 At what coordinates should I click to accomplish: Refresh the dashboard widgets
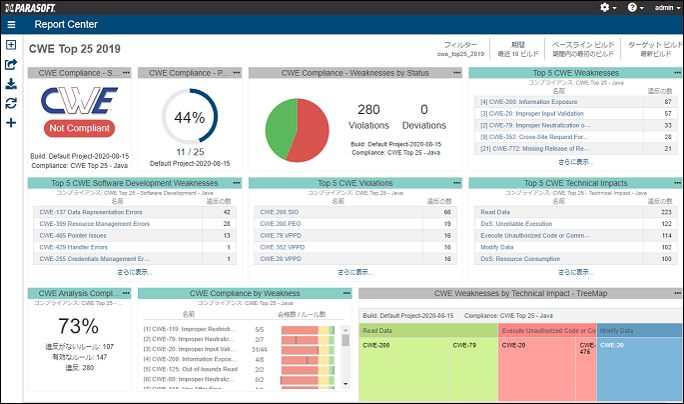11,103
